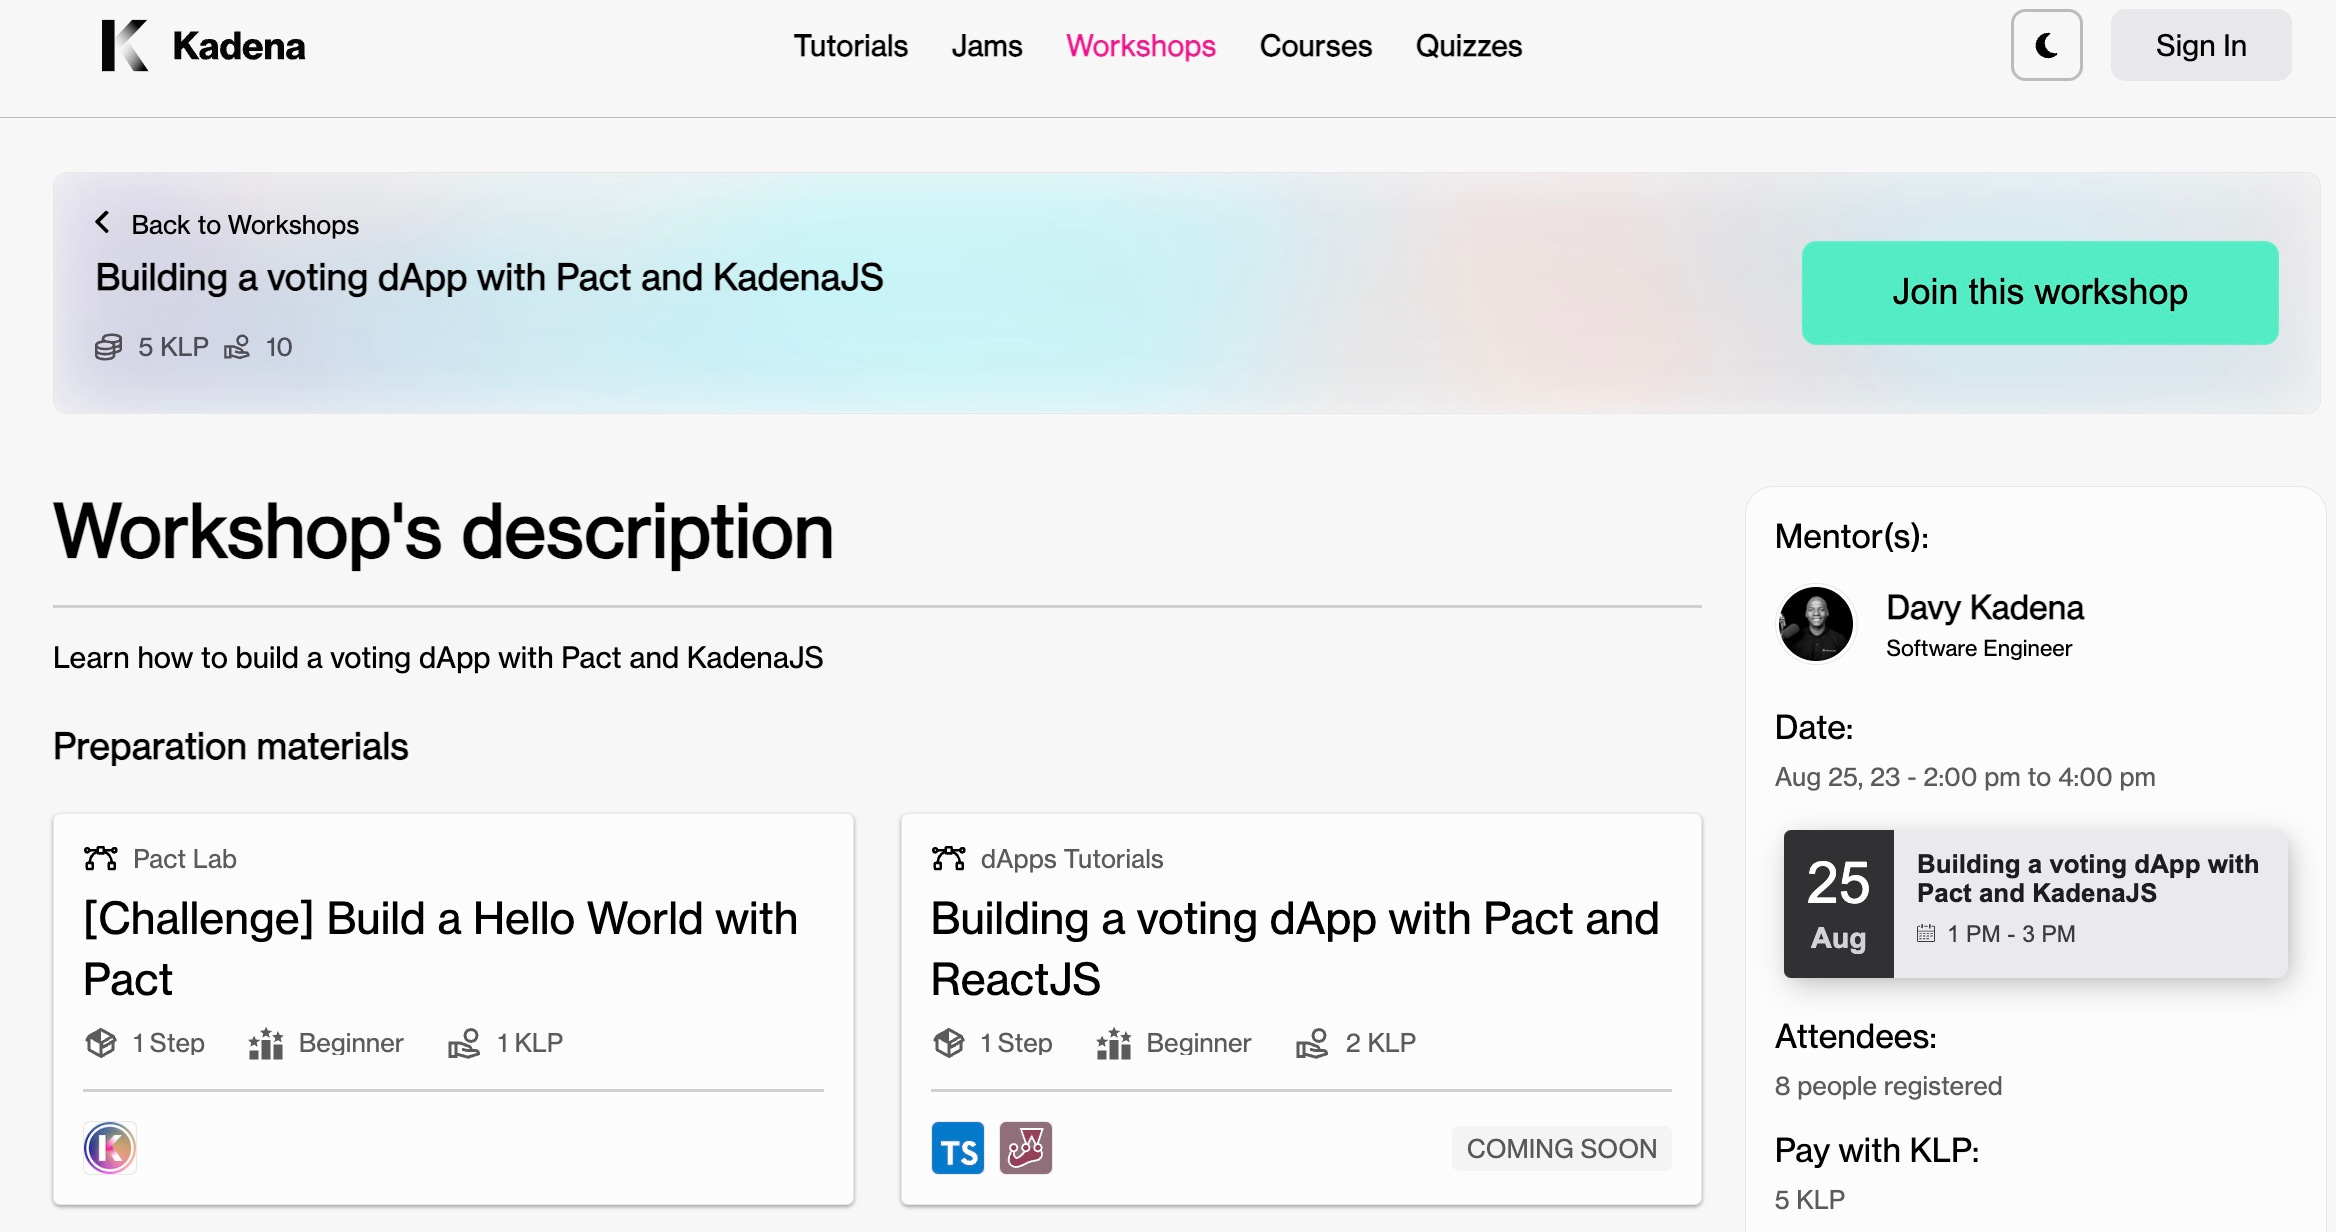Go to the Courses section
The width and height of the screenshot is (2336, 1232).
[1315, 46]
